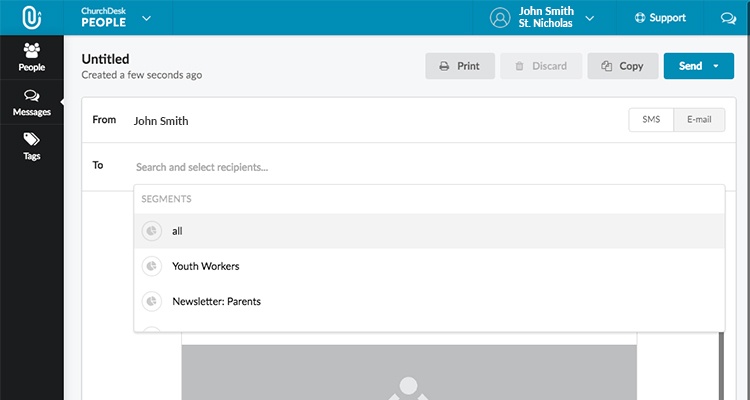The height and width of the screenshot is (400, 750).
Task: Click the Untitled message title
Action: (105, 59)
